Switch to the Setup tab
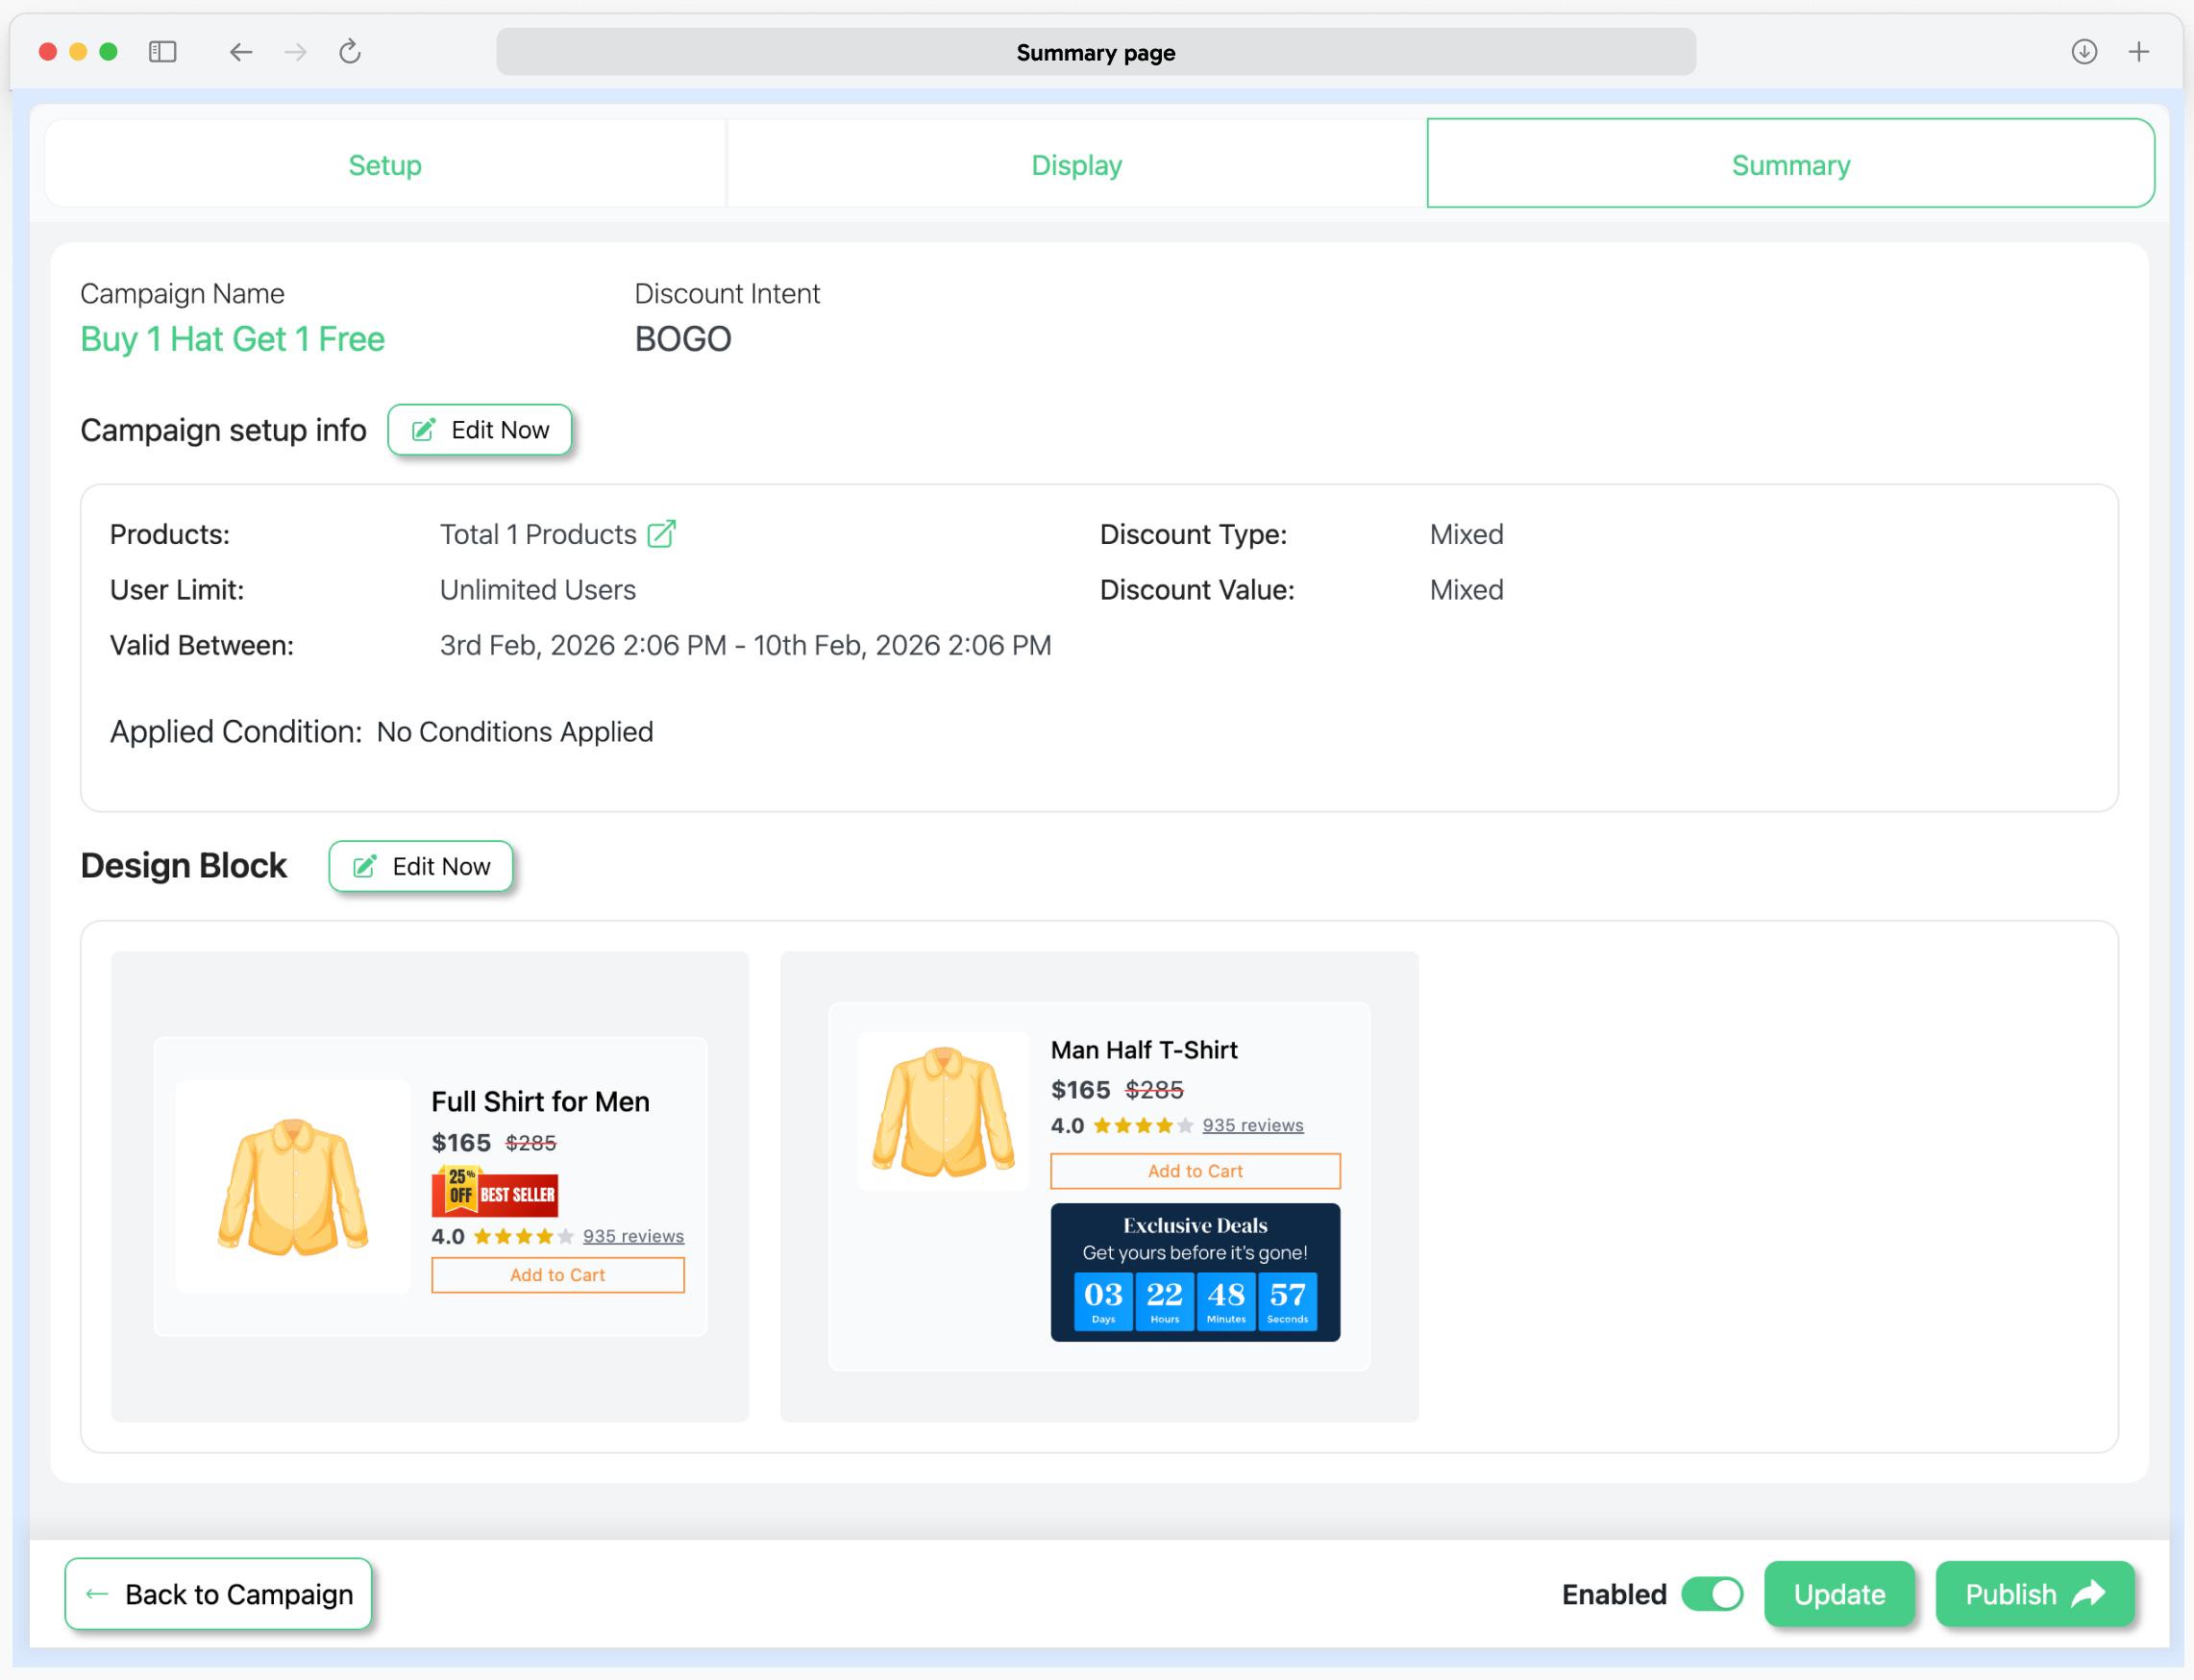Image resolution: width=2194 pixels, height=1680 pixels. pos(385,165)
